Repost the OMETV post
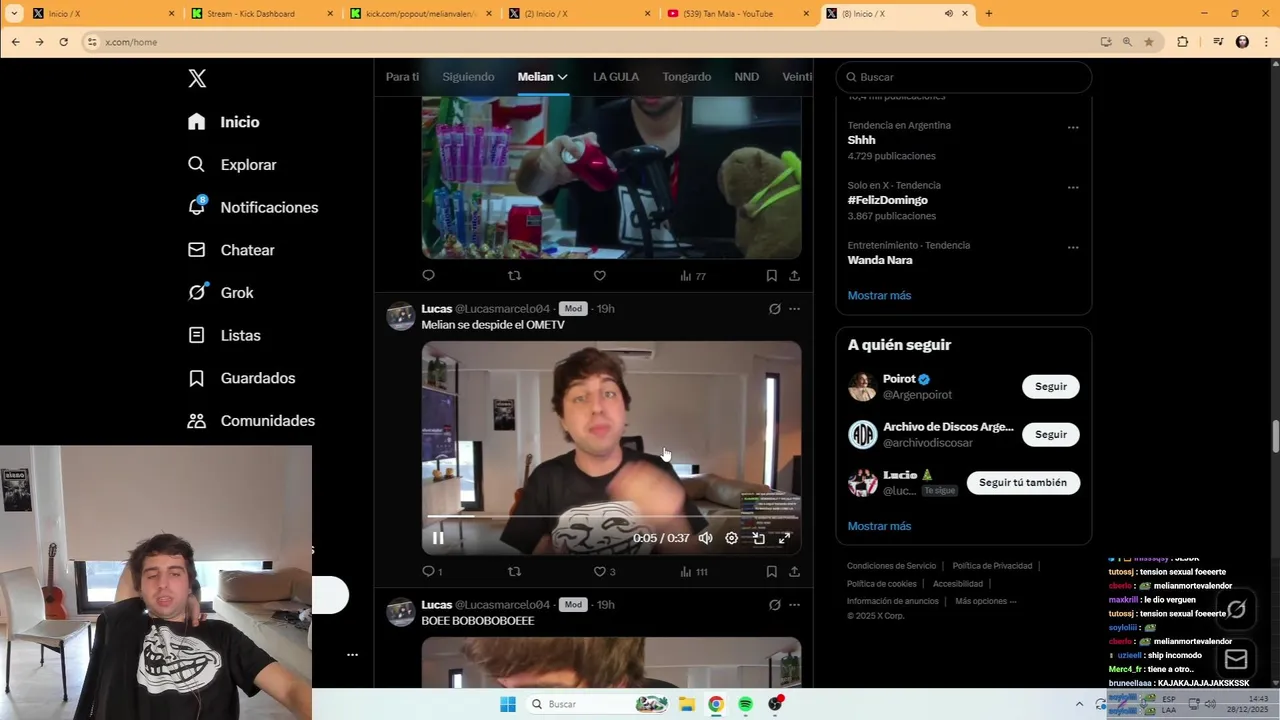 (x=514, y=571)
